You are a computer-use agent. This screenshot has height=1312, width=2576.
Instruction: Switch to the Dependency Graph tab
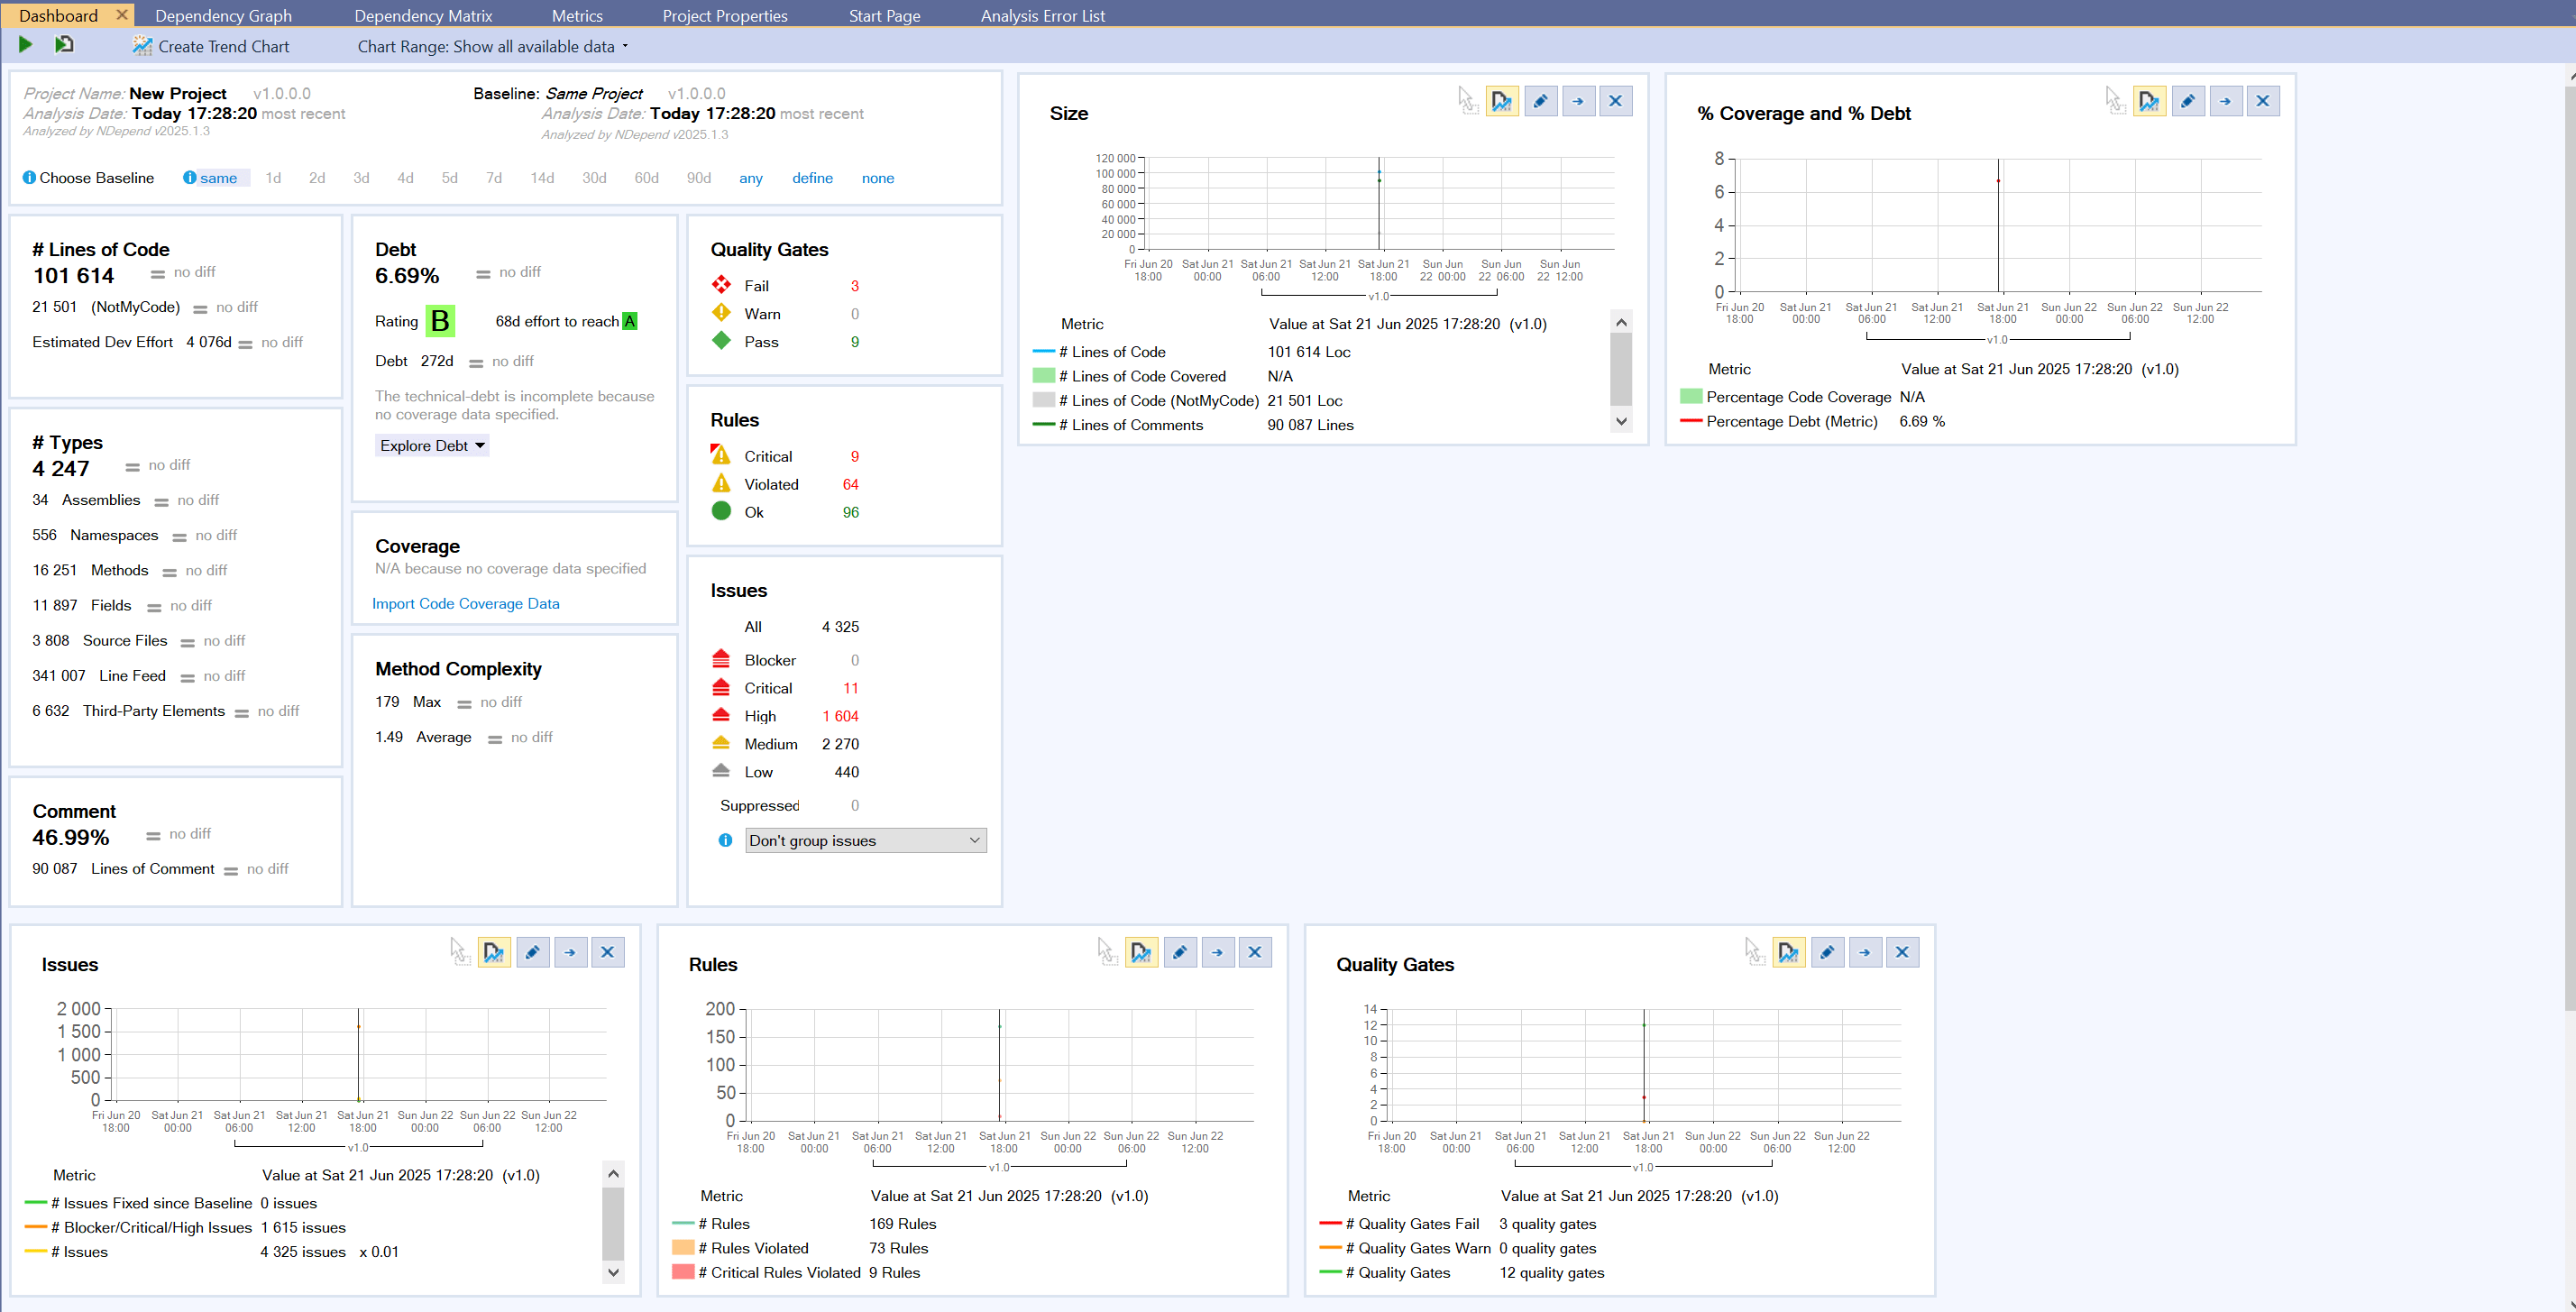point(223,15)
